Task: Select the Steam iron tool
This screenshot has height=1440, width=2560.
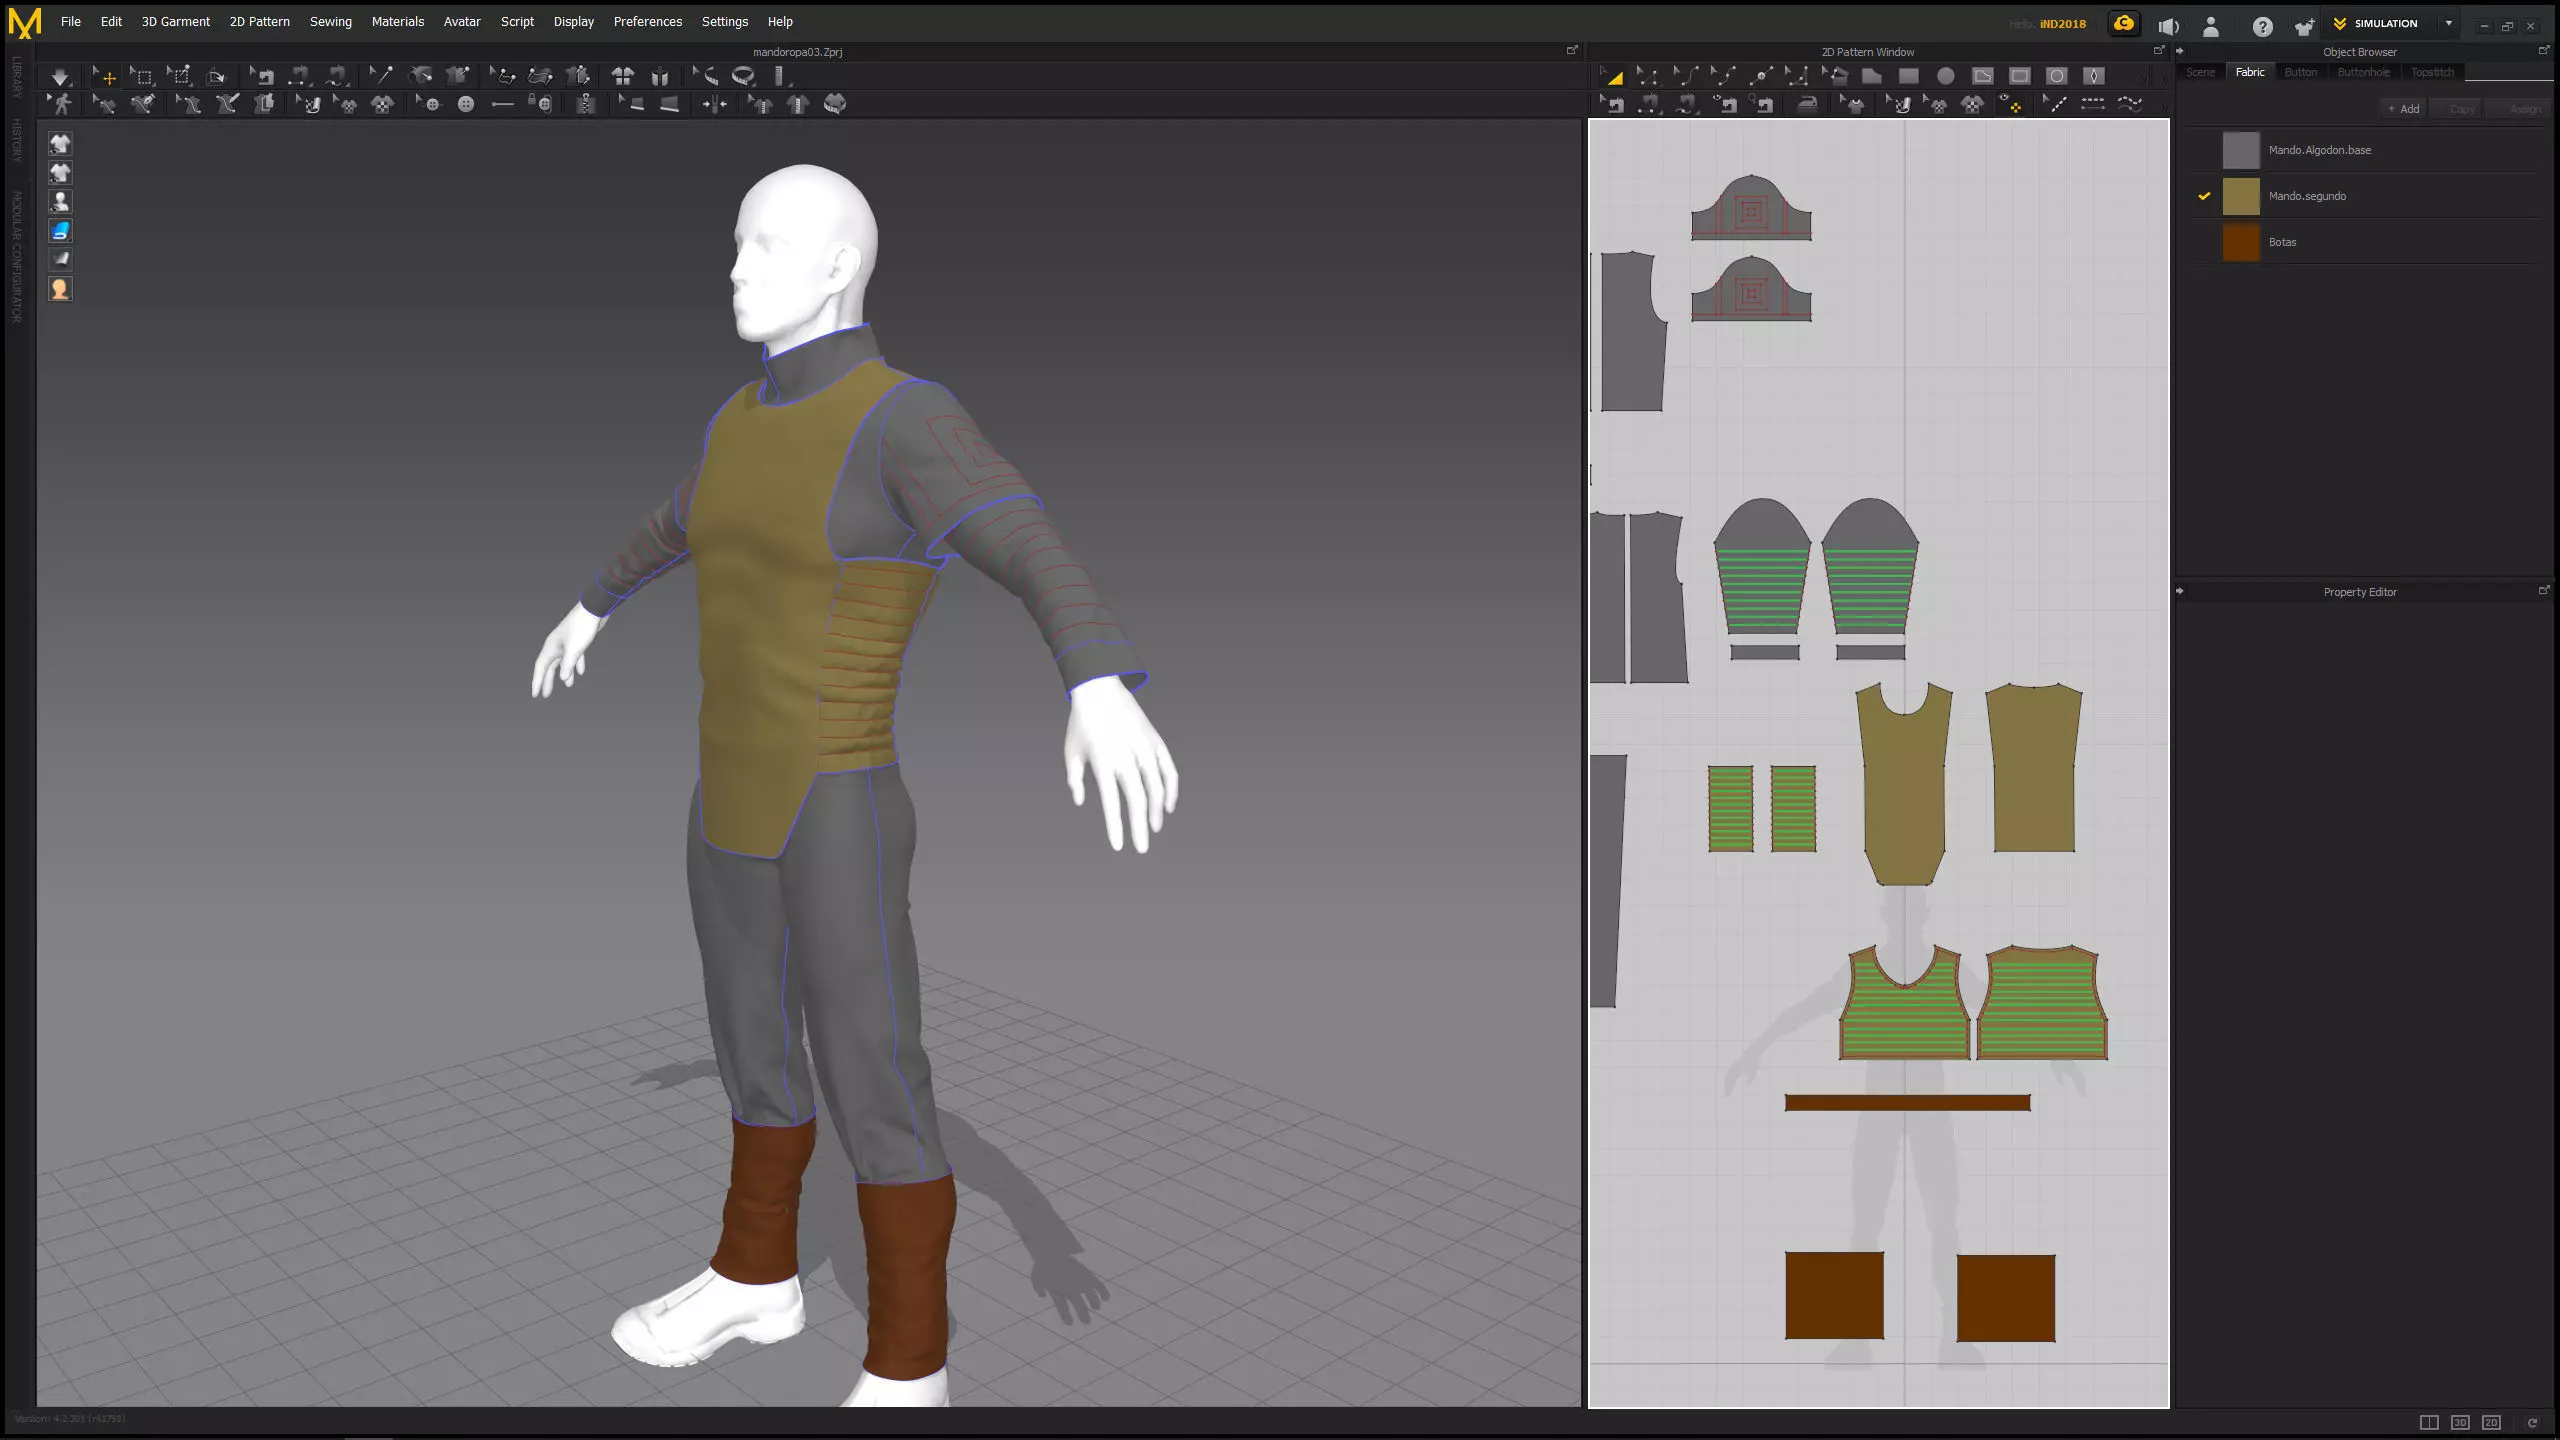Action: coord(1807,104)
